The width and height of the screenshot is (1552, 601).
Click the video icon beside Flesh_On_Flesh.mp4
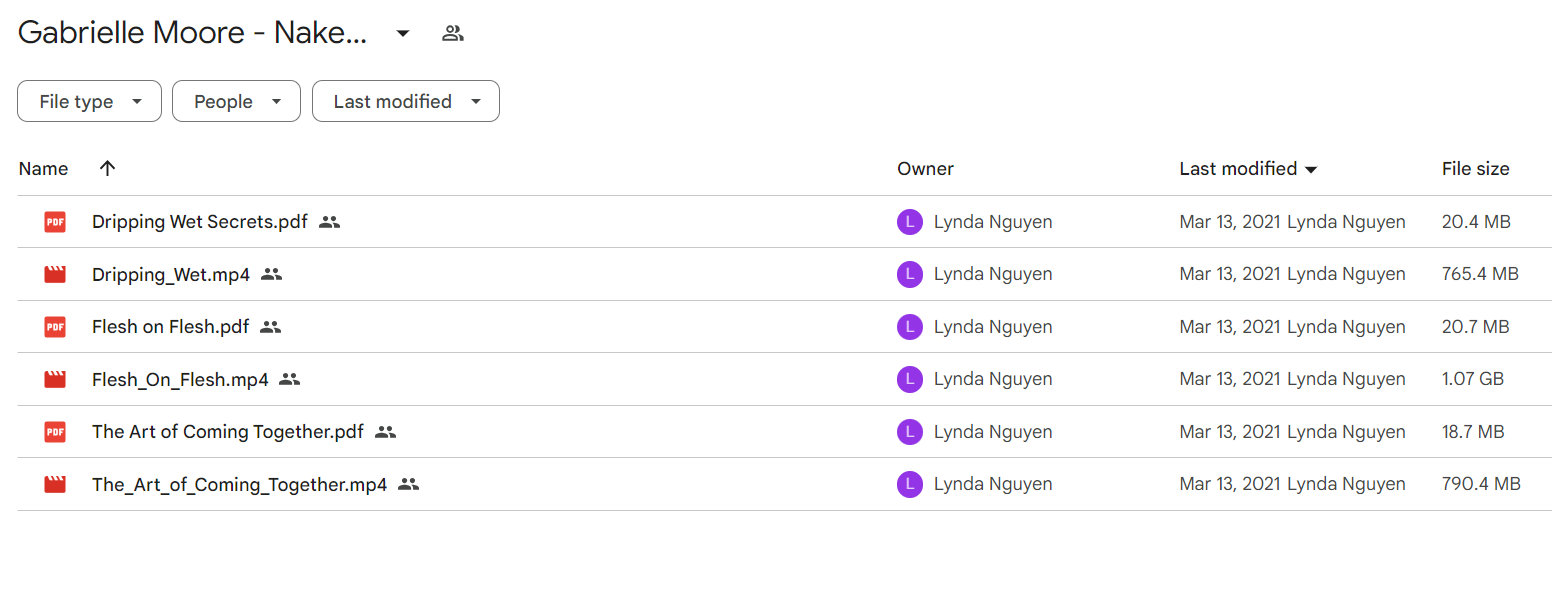tap(55, 379)
